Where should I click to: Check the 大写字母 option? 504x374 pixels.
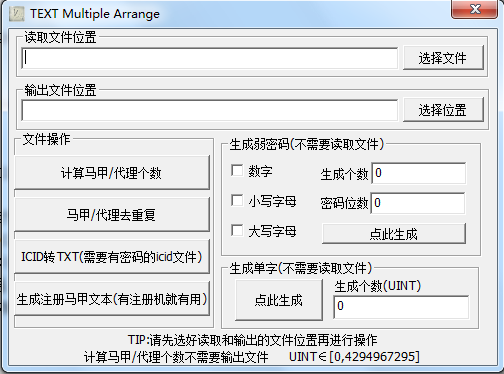tap(237, 230)
